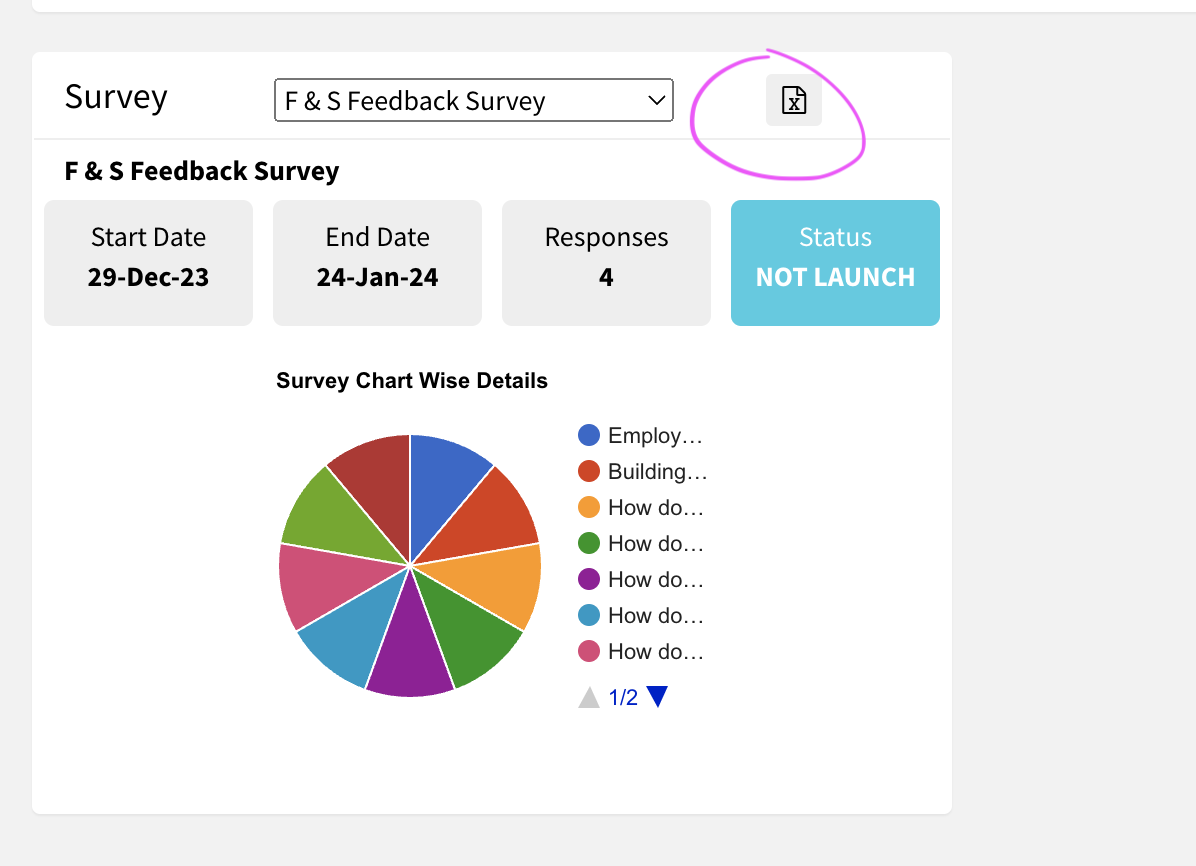Click the F & S Feedback Survey heading

tap(201, 171)
